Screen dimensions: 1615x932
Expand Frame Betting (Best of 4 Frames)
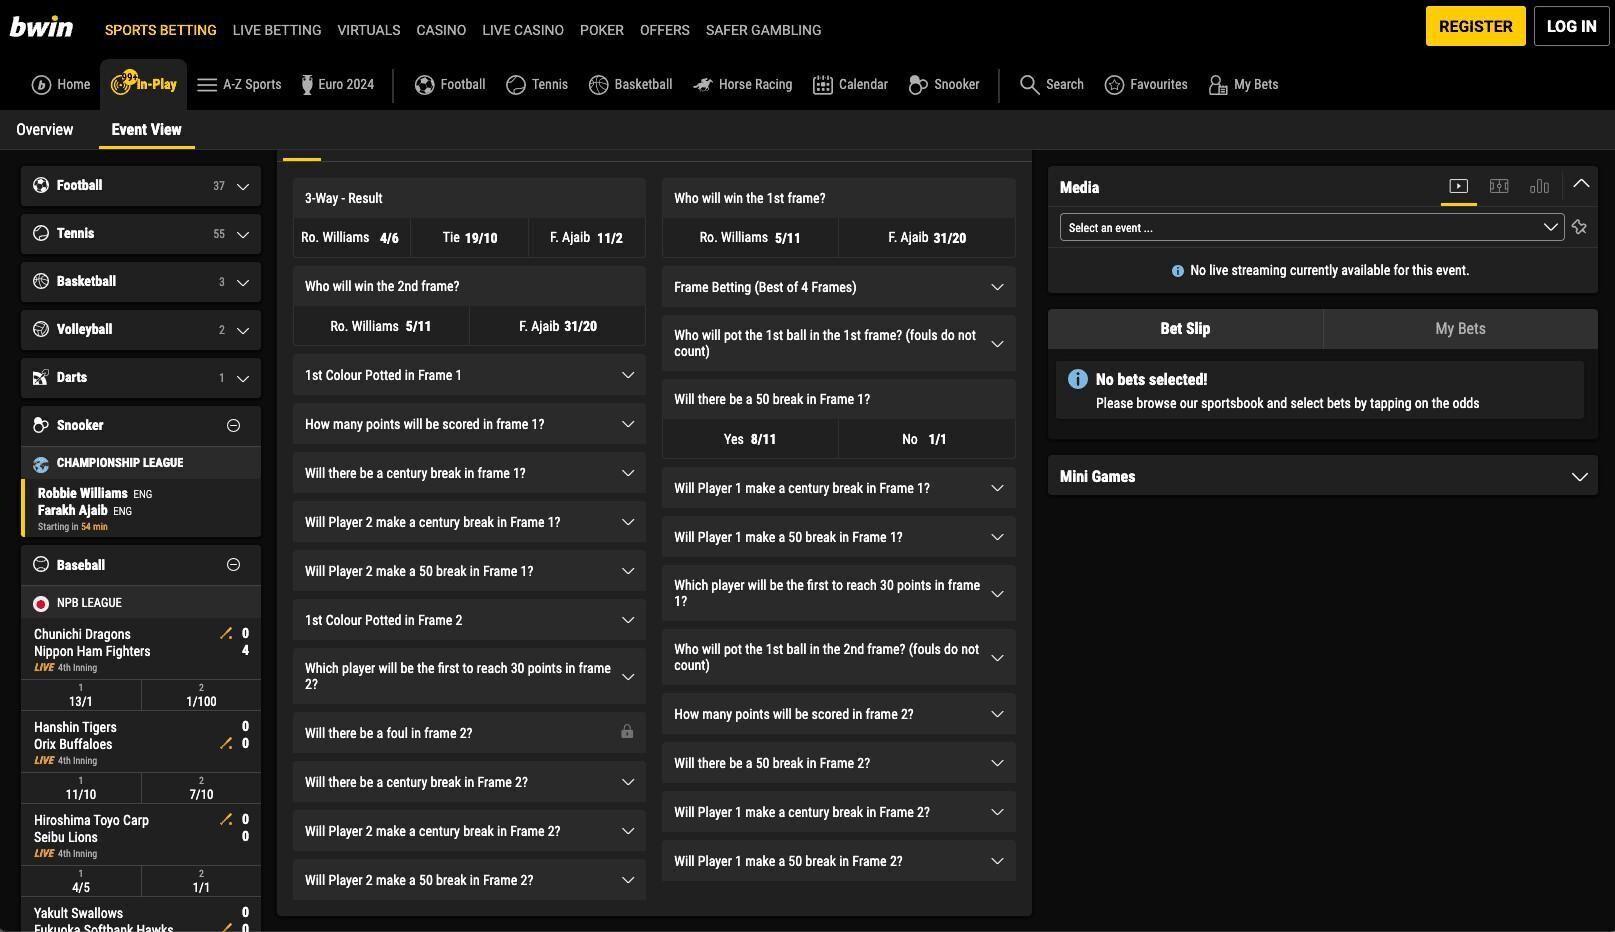(839, 287)
